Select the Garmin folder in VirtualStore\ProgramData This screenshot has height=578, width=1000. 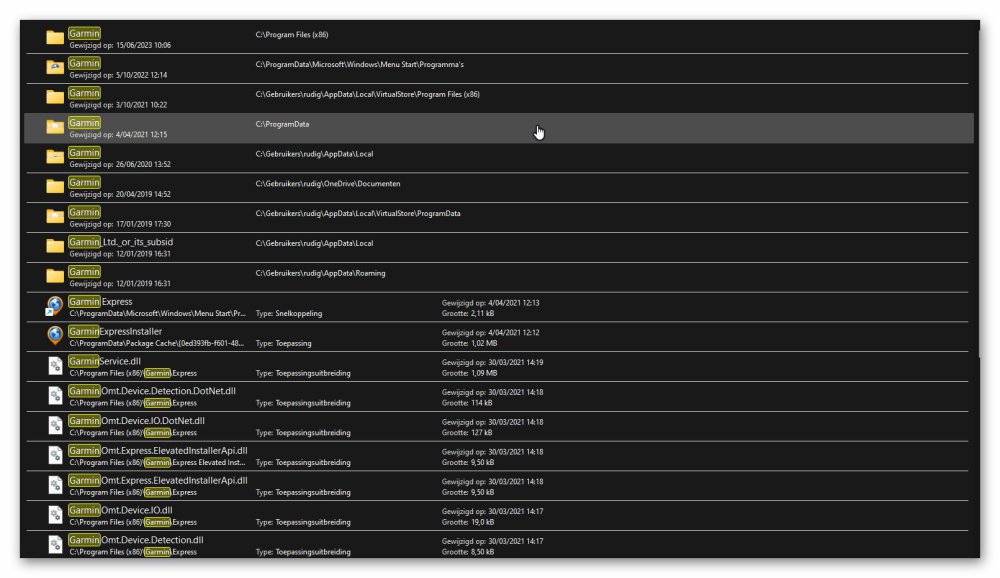pos(84,212)
